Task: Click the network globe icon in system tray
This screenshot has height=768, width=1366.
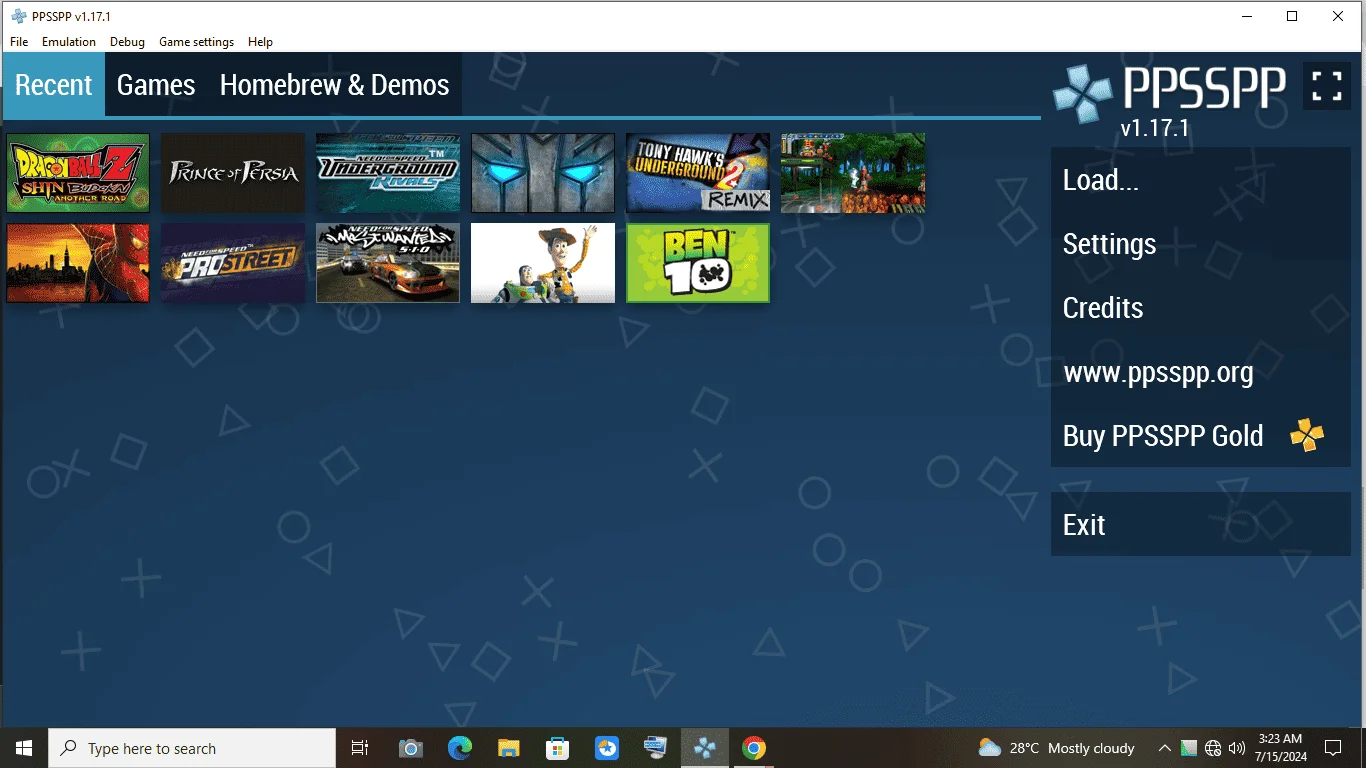Action: pos(1213,748)
